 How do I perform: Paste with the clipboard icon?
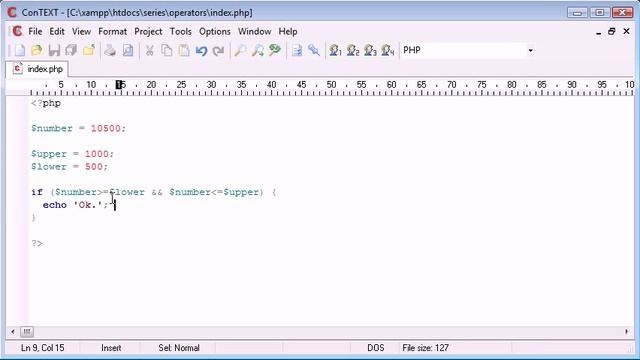click(184, 51)
